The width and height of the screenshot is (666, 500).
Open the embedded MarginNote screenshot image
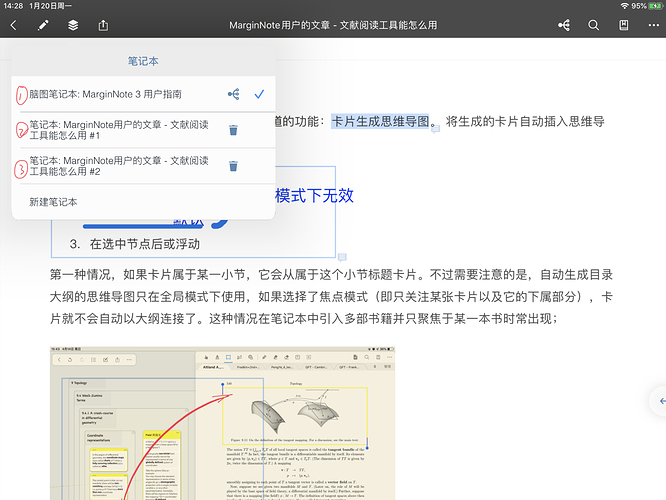click(x=223, y=423)
